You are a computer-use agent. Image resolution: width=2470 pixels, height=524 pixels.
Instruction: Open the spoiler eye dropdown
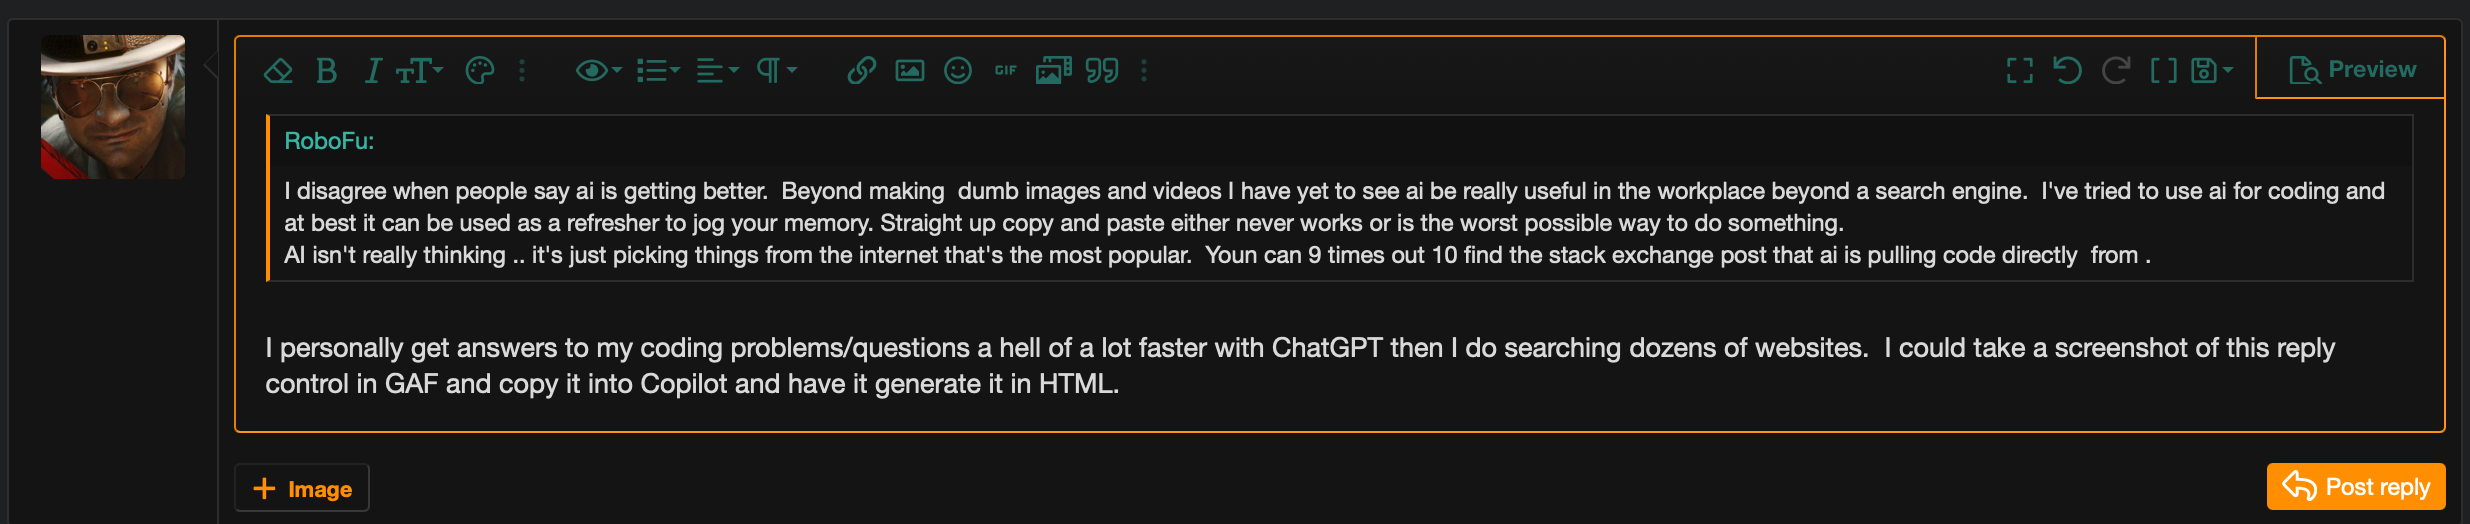(598, 71)
